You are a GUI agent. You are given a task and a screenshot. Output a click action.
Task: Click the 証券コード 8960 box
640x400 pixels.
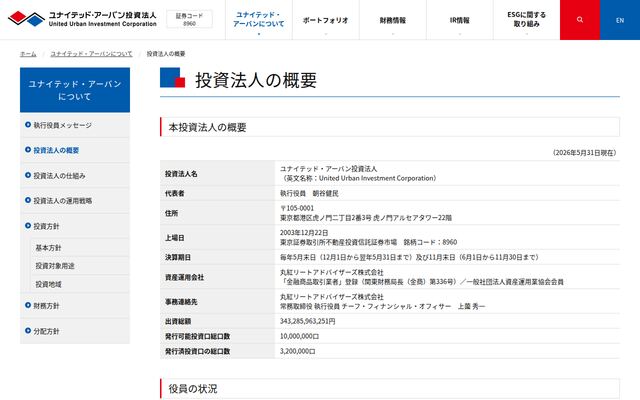189,19
